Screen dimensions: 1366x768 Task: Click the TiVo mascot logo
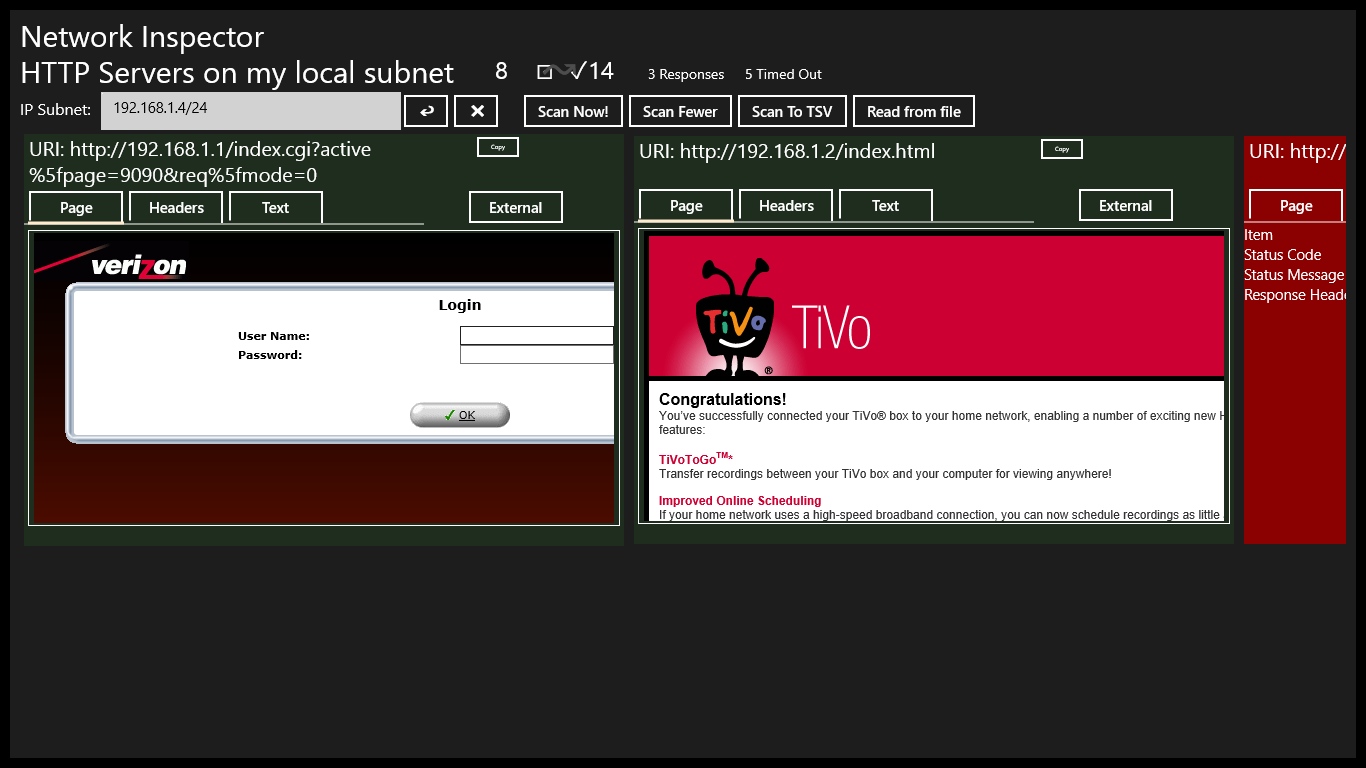(734, 318)
